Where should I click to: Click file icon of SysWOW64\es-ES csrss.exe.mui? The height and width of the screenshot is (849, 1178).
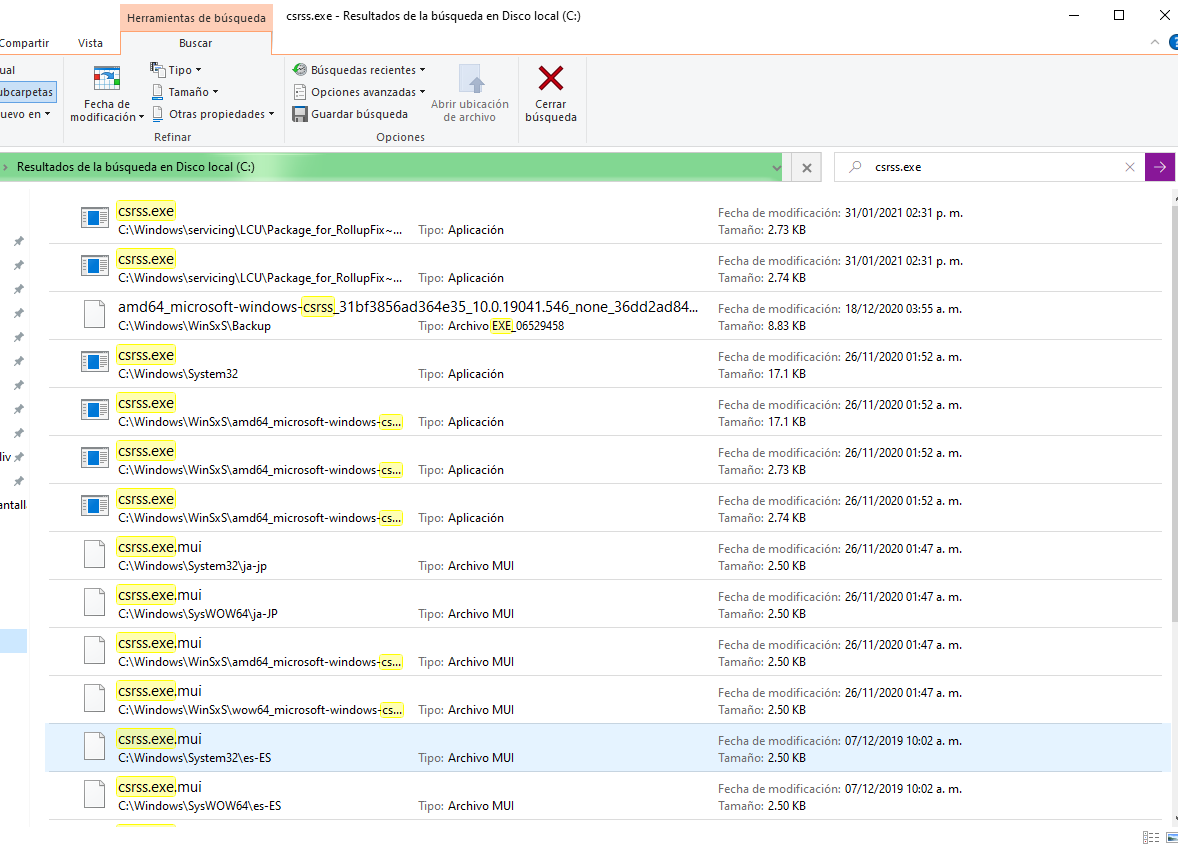(x=95, y=795)
